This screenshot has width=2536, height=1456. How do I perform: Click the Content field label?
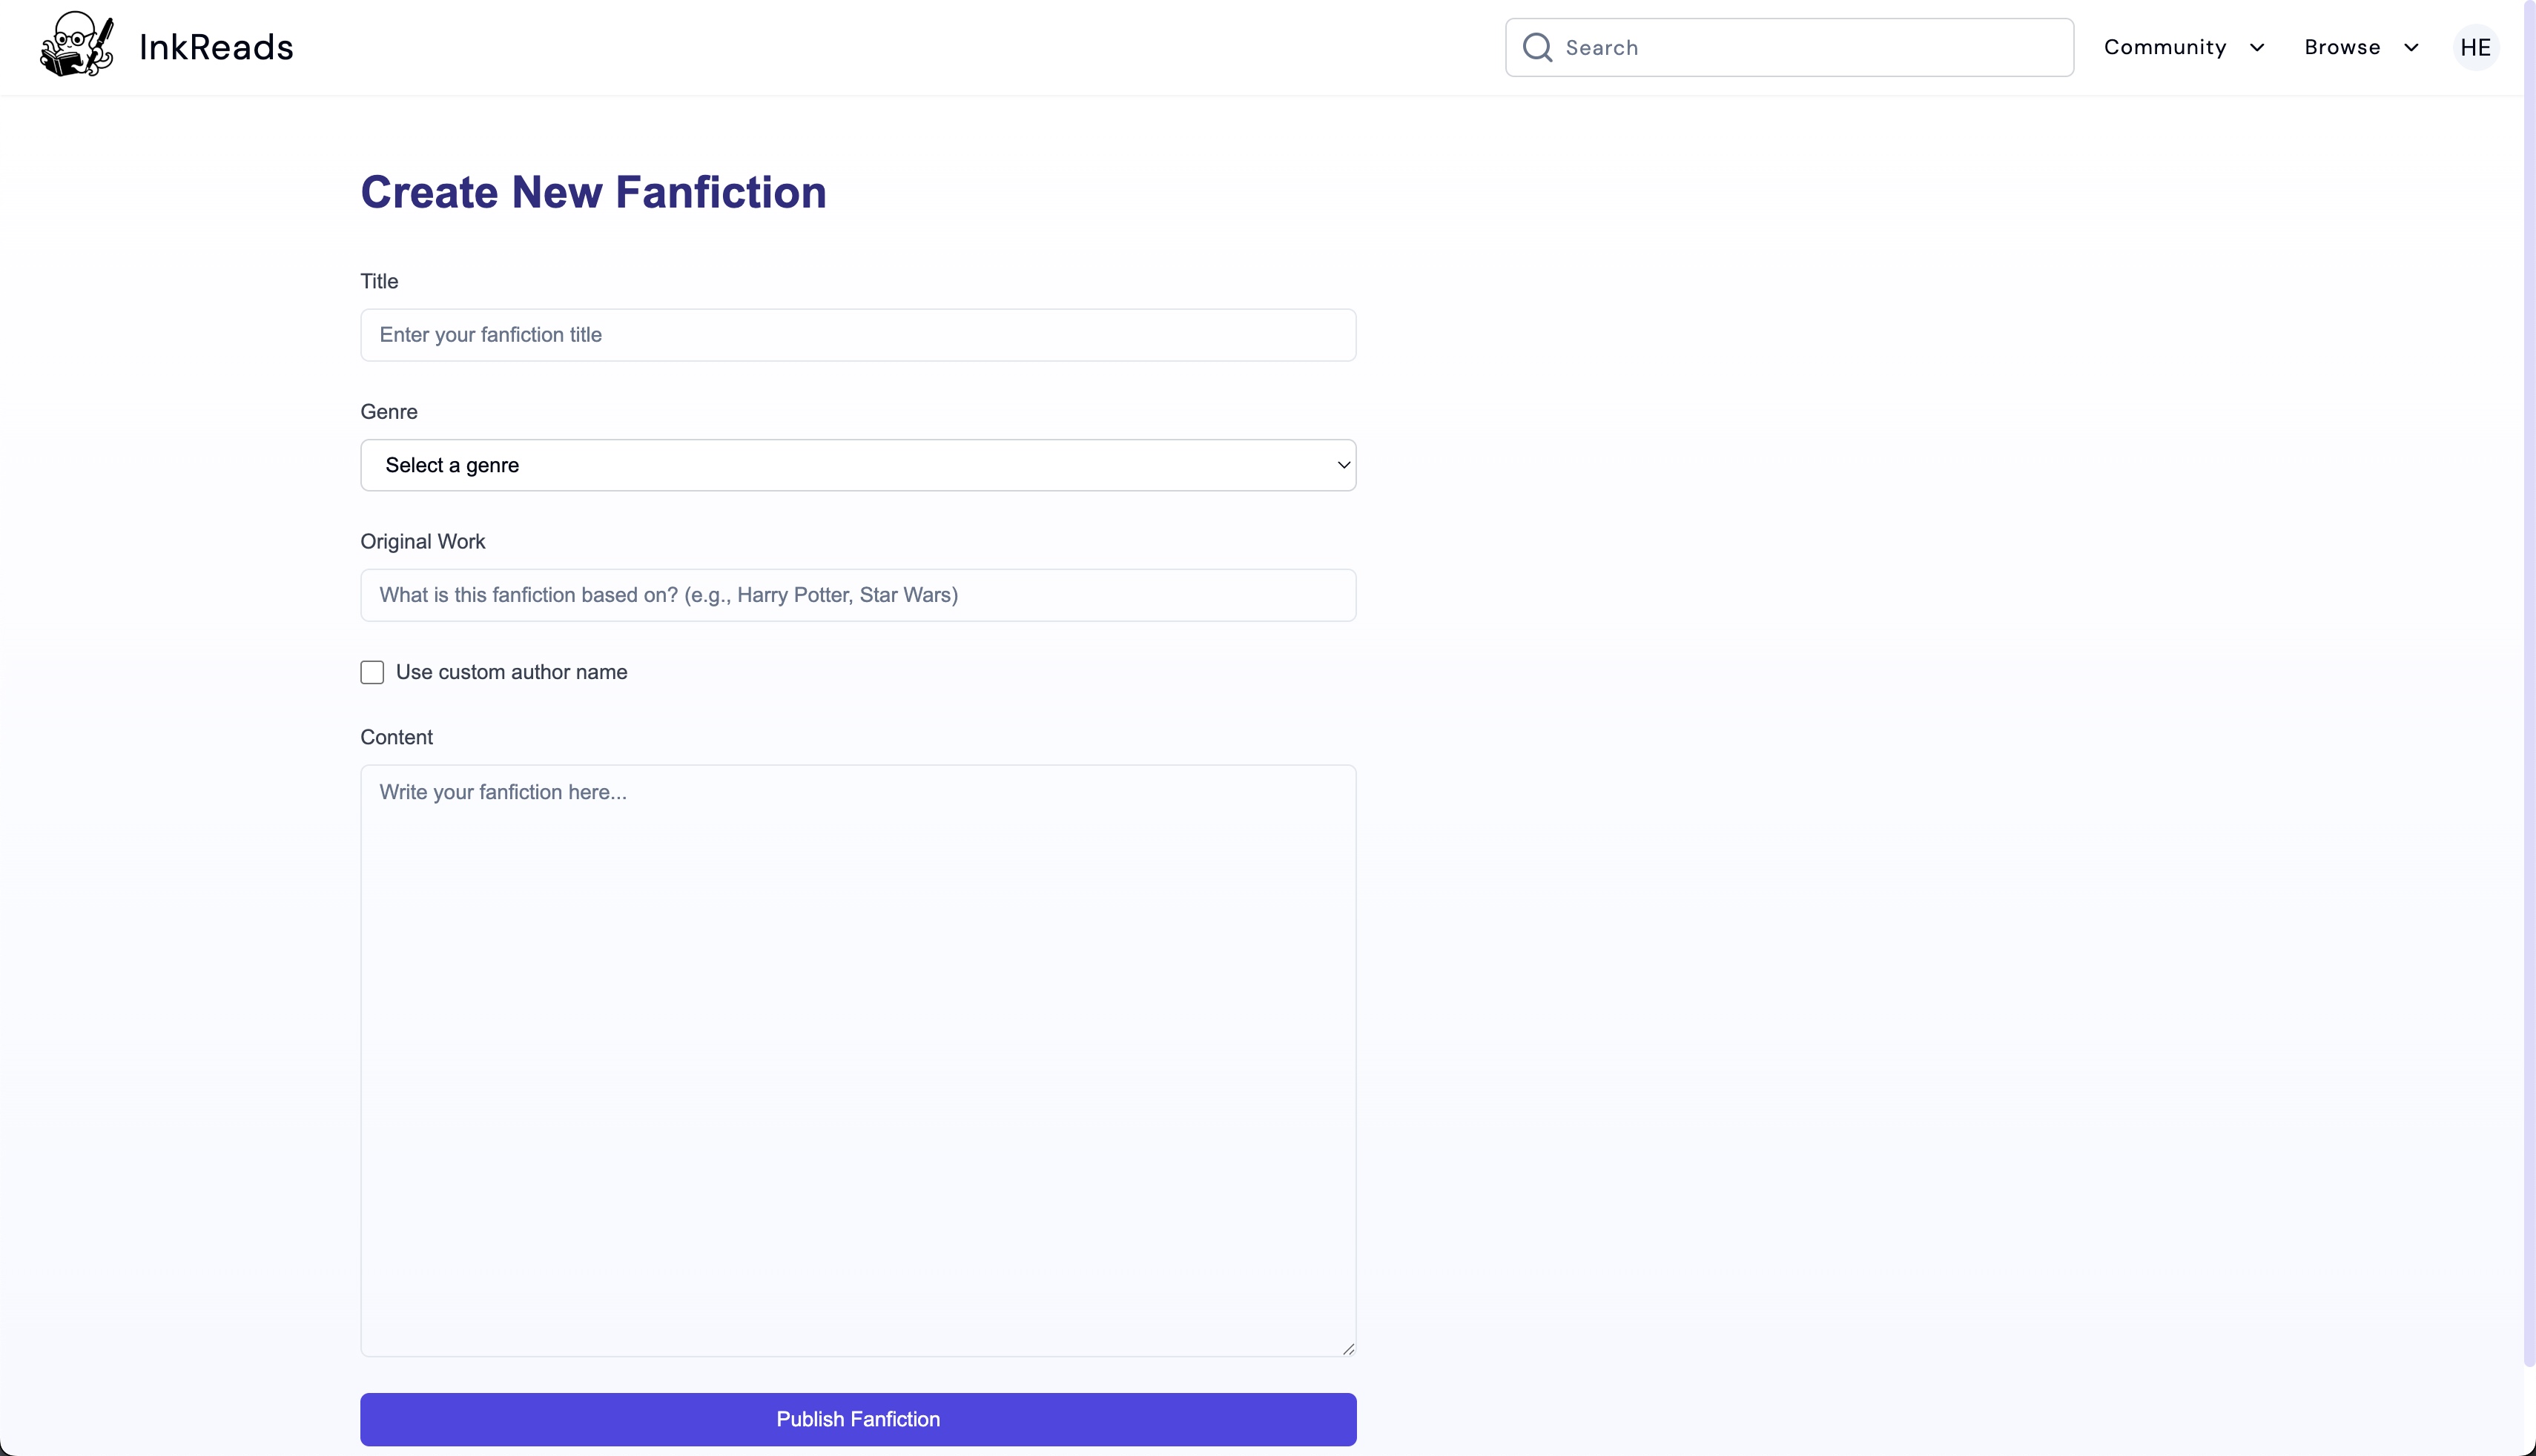[x=397, y=737]
